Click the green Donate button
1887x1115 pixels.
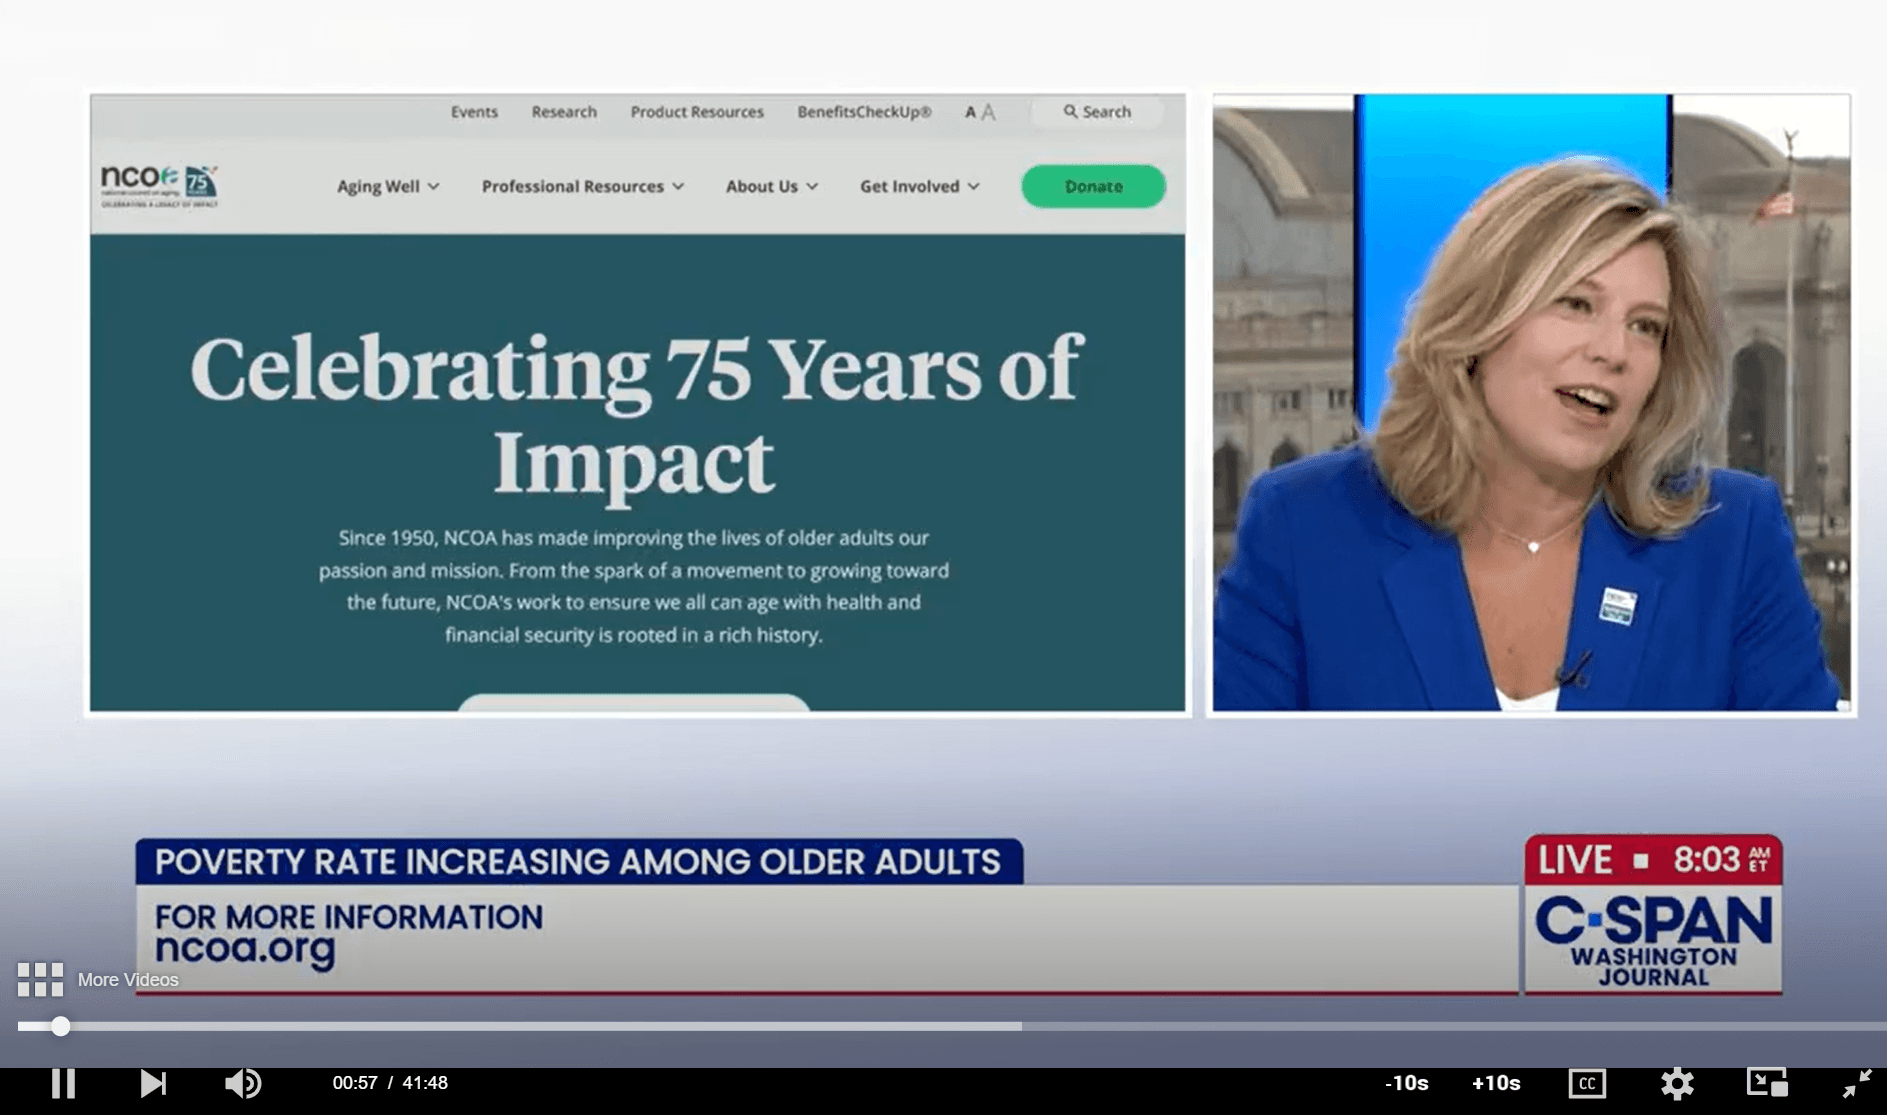click(x=1093, y=187)
